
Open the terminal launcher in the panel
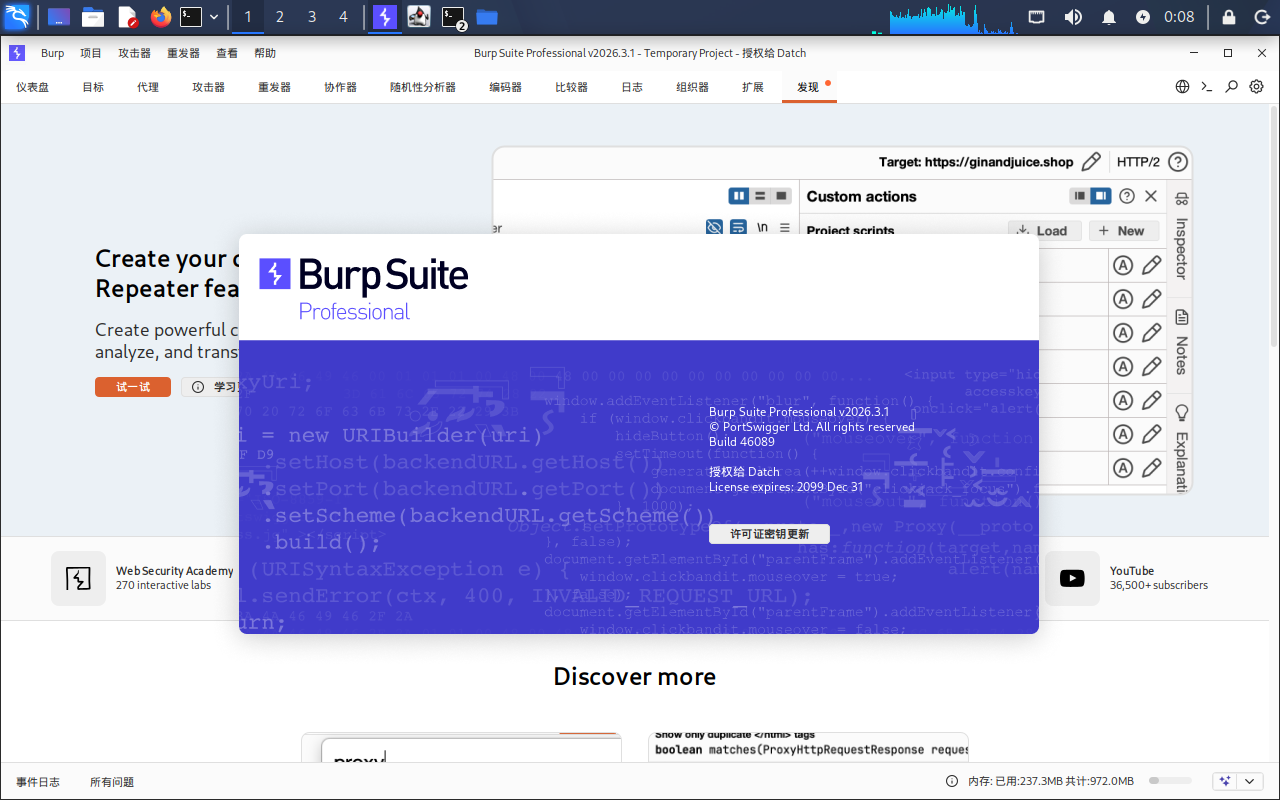tap(191, 16)
